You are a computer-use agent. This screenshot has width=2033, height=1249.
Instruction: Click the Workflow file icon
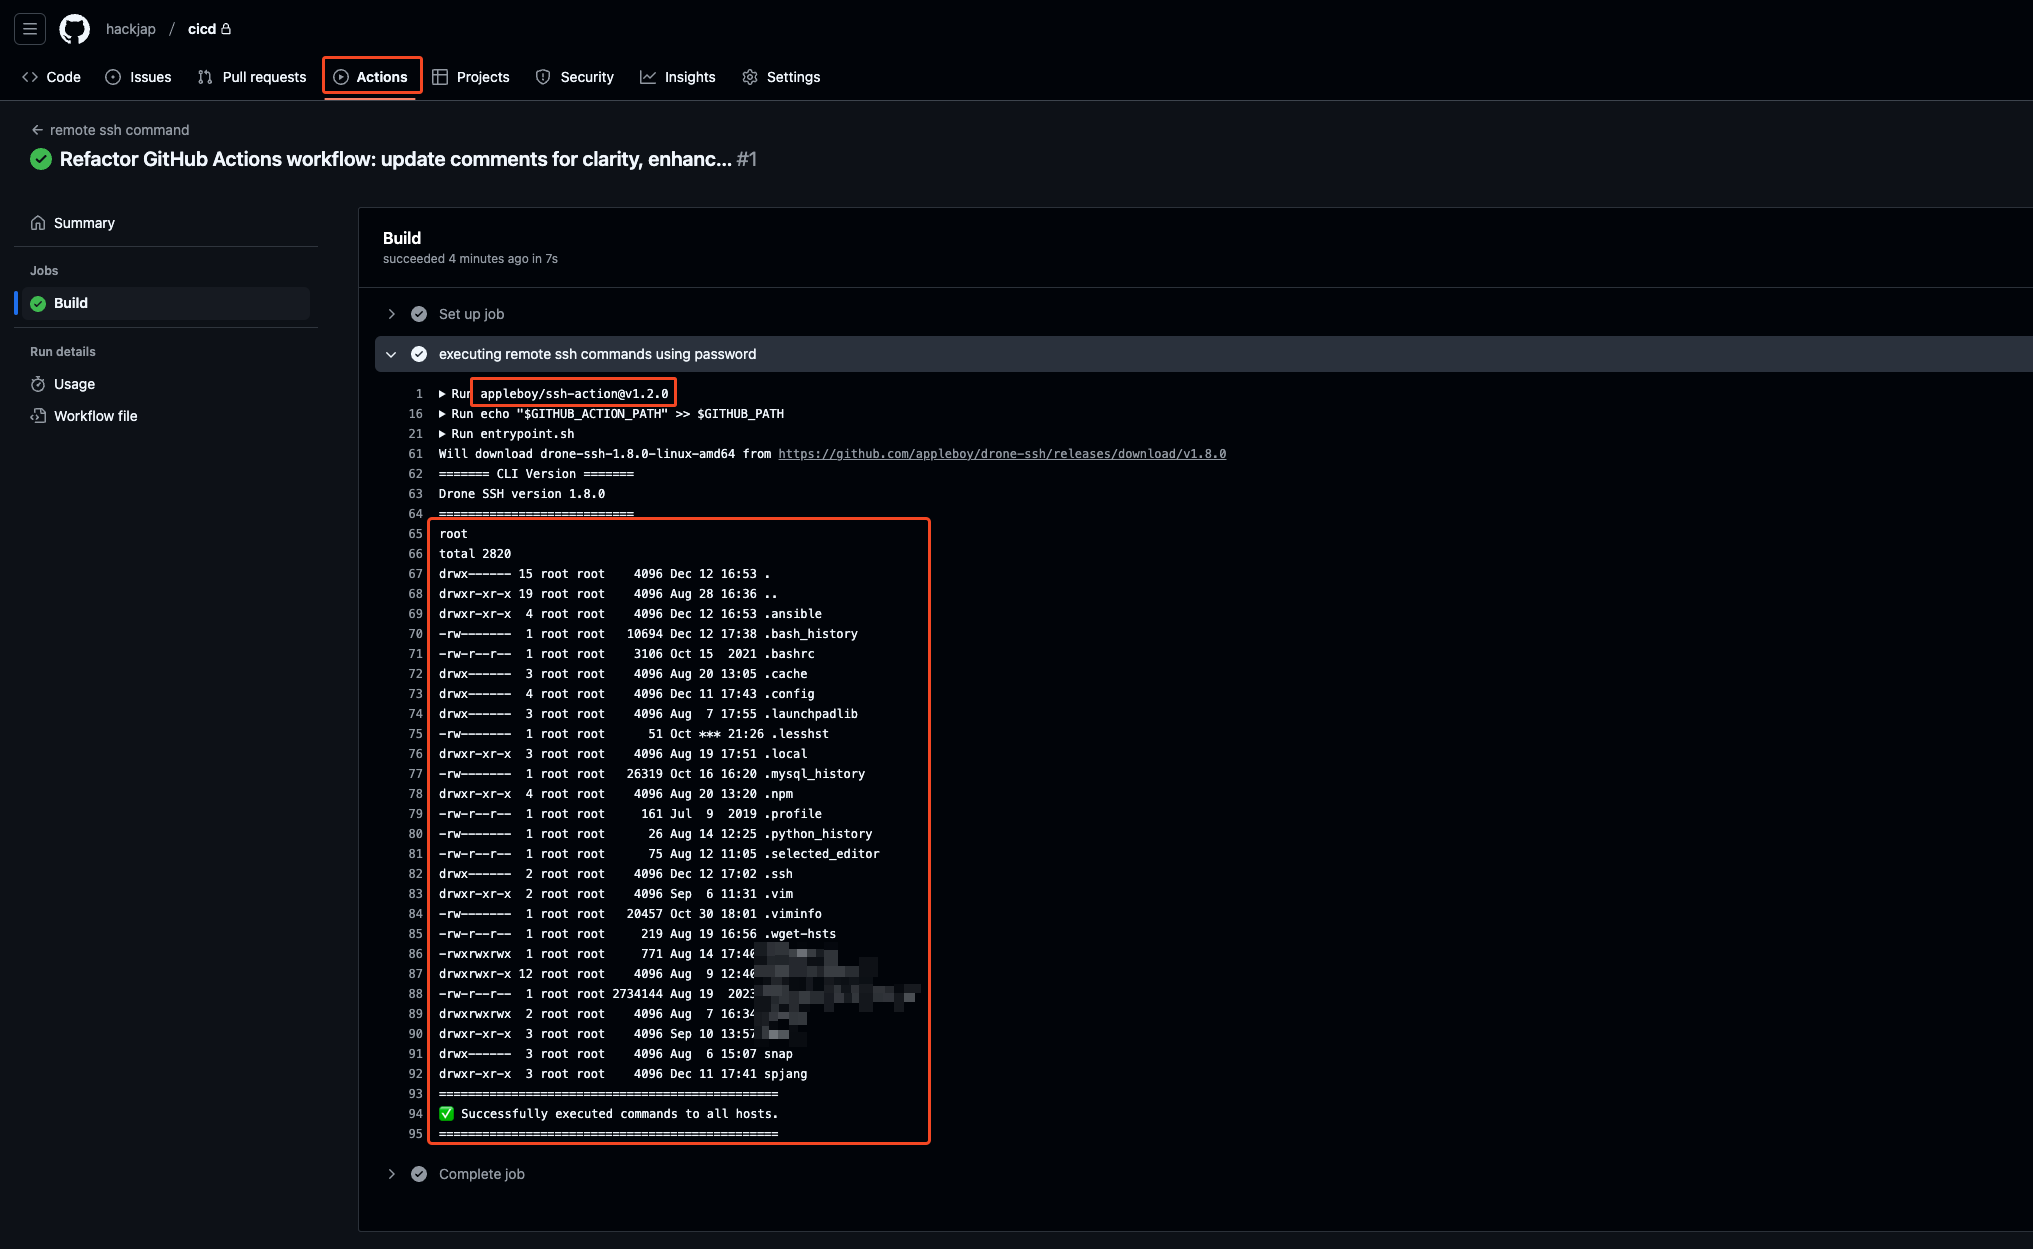[38, 416]
